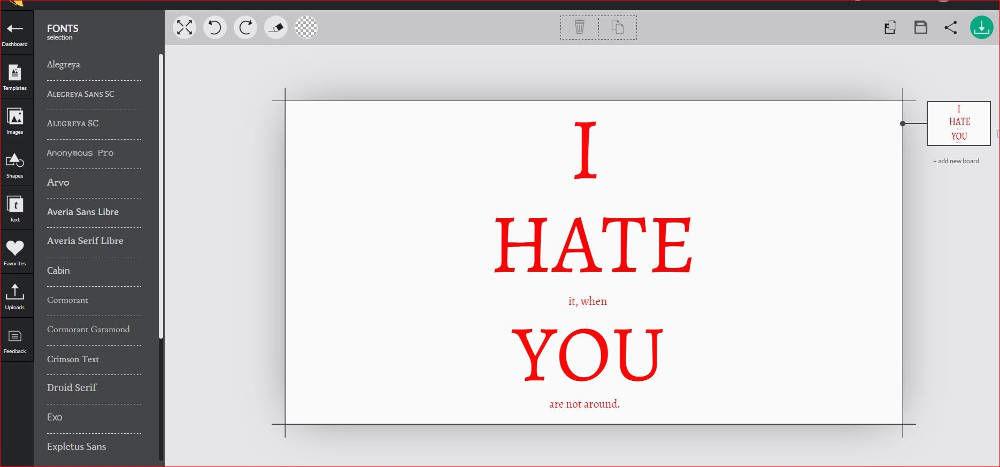The height and width of the screenshot is (467, 1000).
Task: Select the "it, when" text on canvas
Action: (x=587, y=300)
